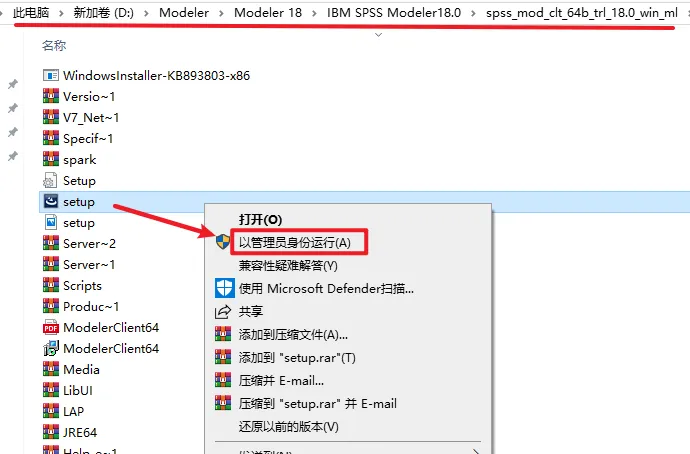Click the Scripts archive icon
Screen dimensions: 690x454
[x=51, y=285]
